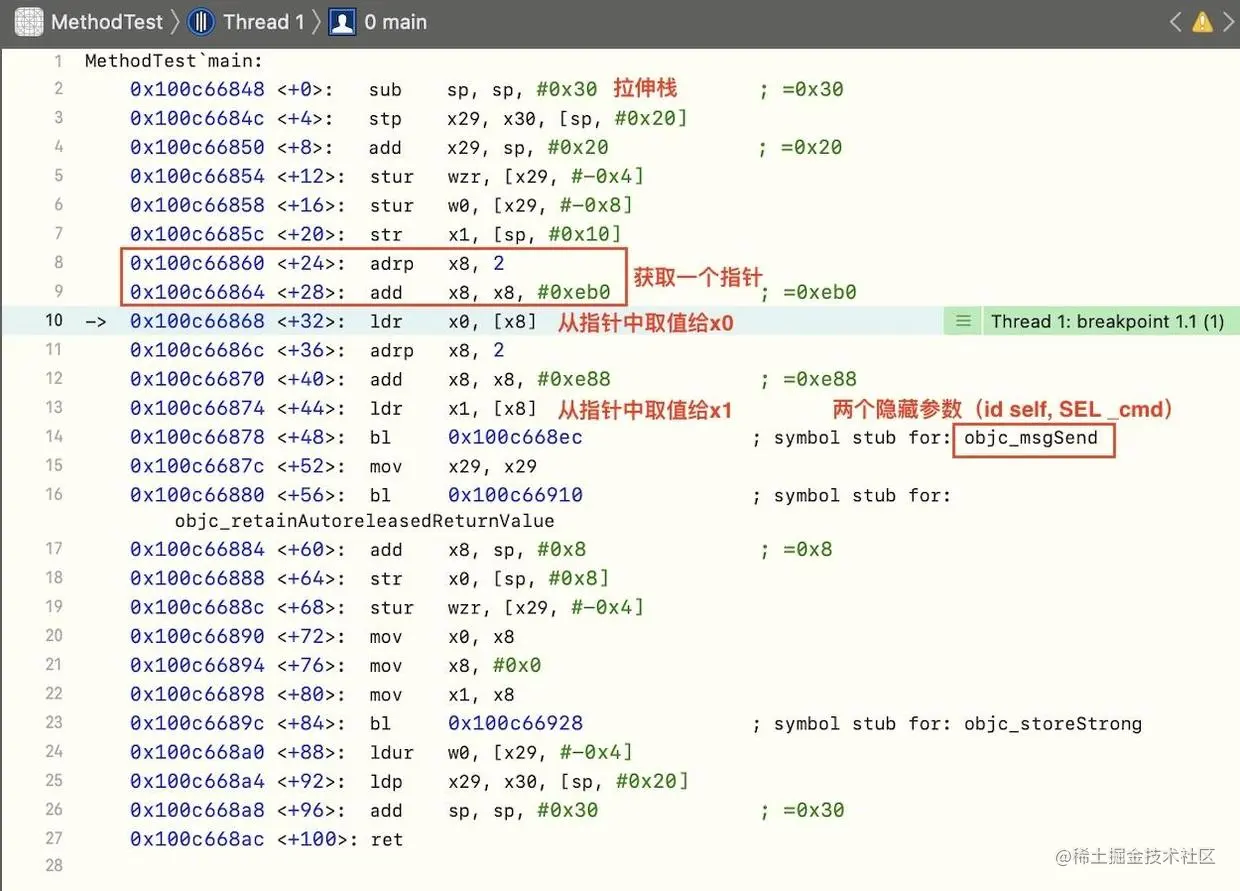The height and width of the screenshot is (891, 1240).
Task: Click the hamburger icon on the breakpoint line
Action: point(962,321)
